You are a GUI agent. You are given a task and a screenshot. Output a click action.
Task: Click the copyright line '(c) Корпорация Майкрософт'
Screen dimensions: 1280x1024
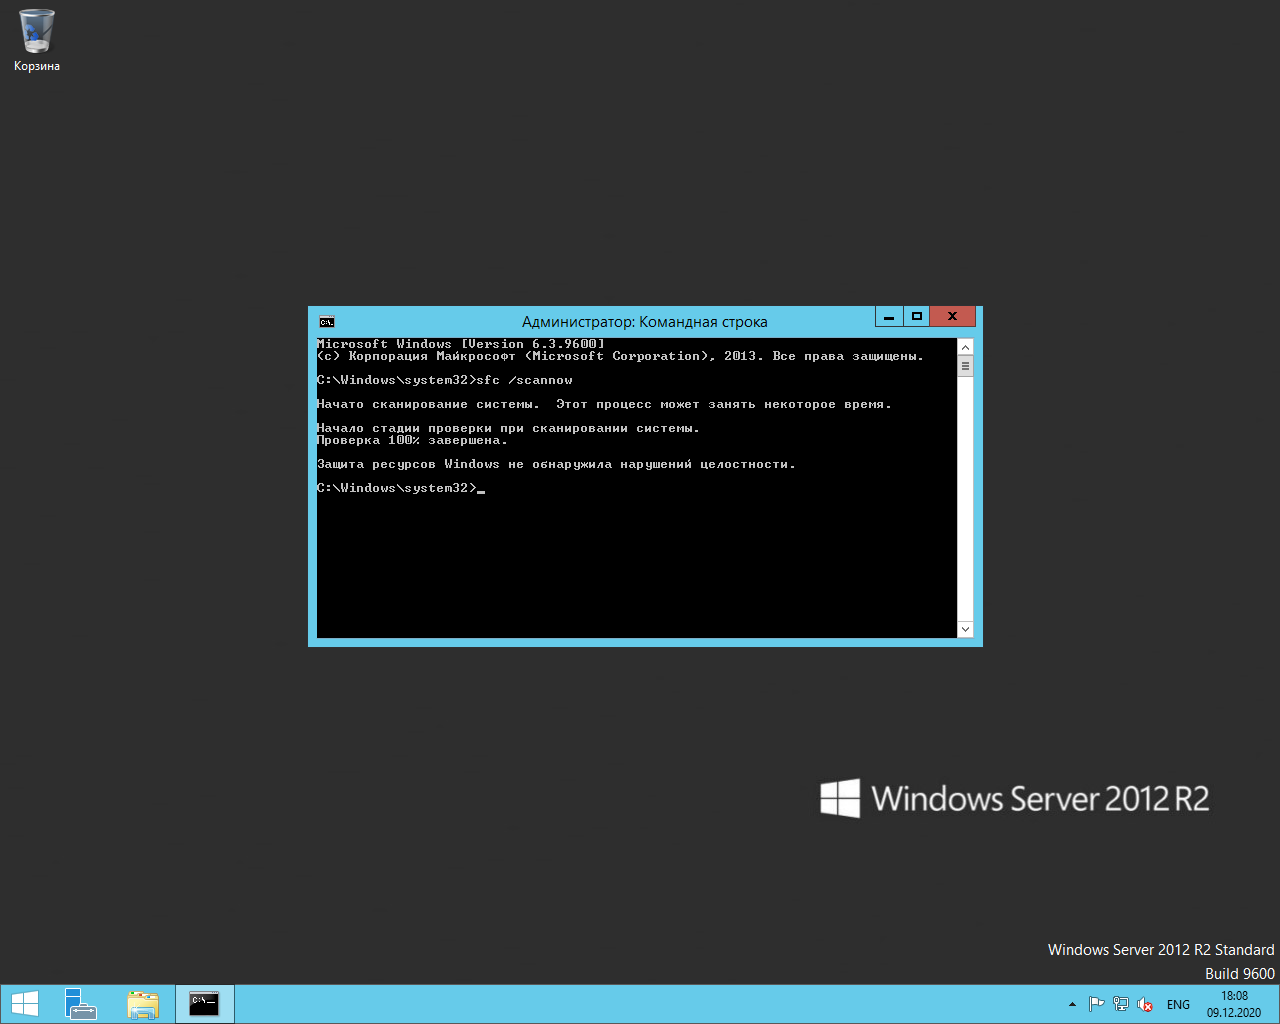(x=620, y=356)
